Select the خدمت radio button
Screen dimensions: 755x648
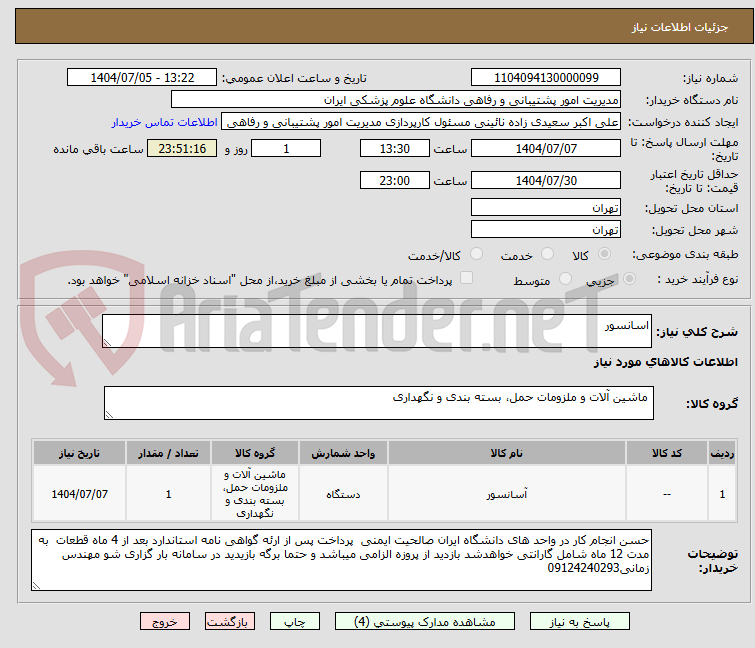coord(547,254)
